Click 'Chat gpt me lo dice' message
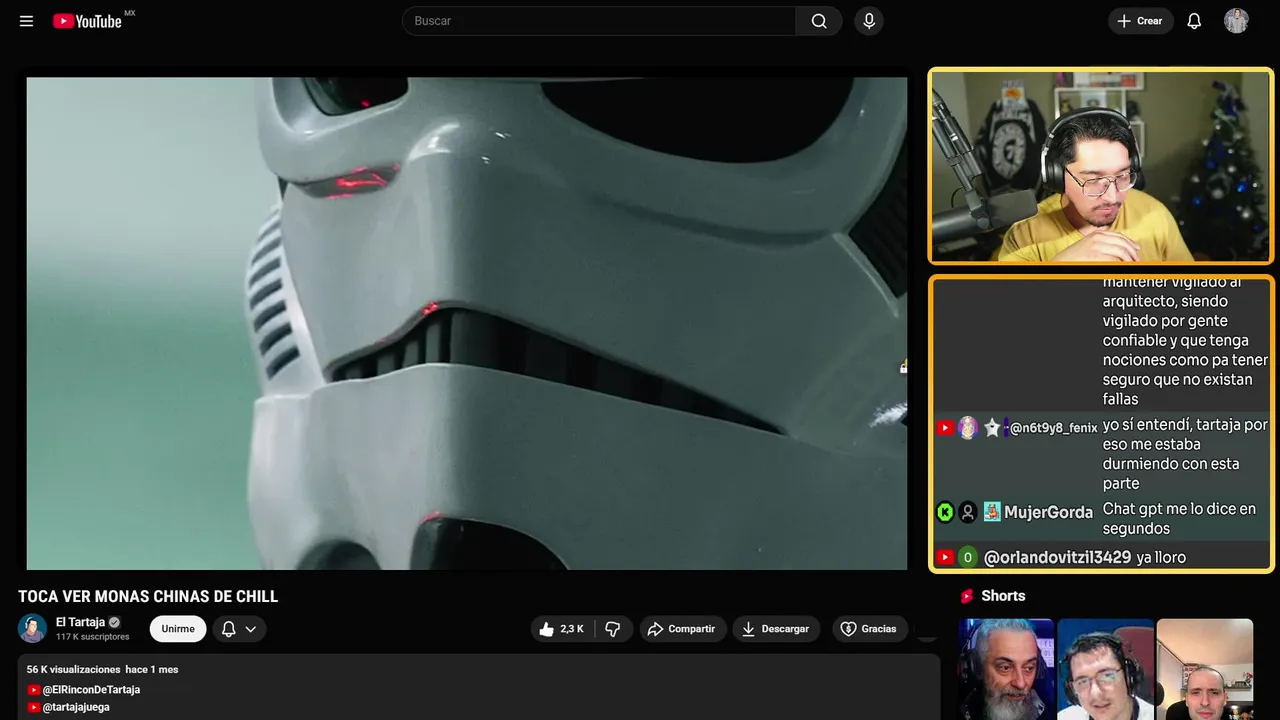1280x720 pixels. (x=1179, y=518)
